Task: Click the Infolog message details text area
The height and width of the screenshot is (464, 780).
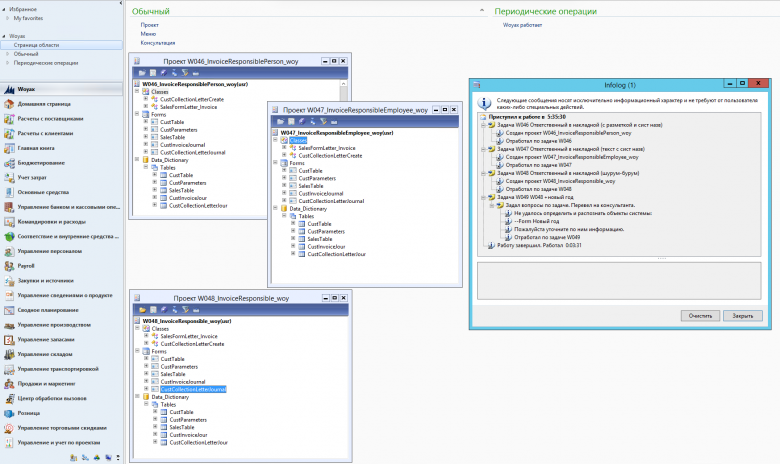Action: coord(620,281)
